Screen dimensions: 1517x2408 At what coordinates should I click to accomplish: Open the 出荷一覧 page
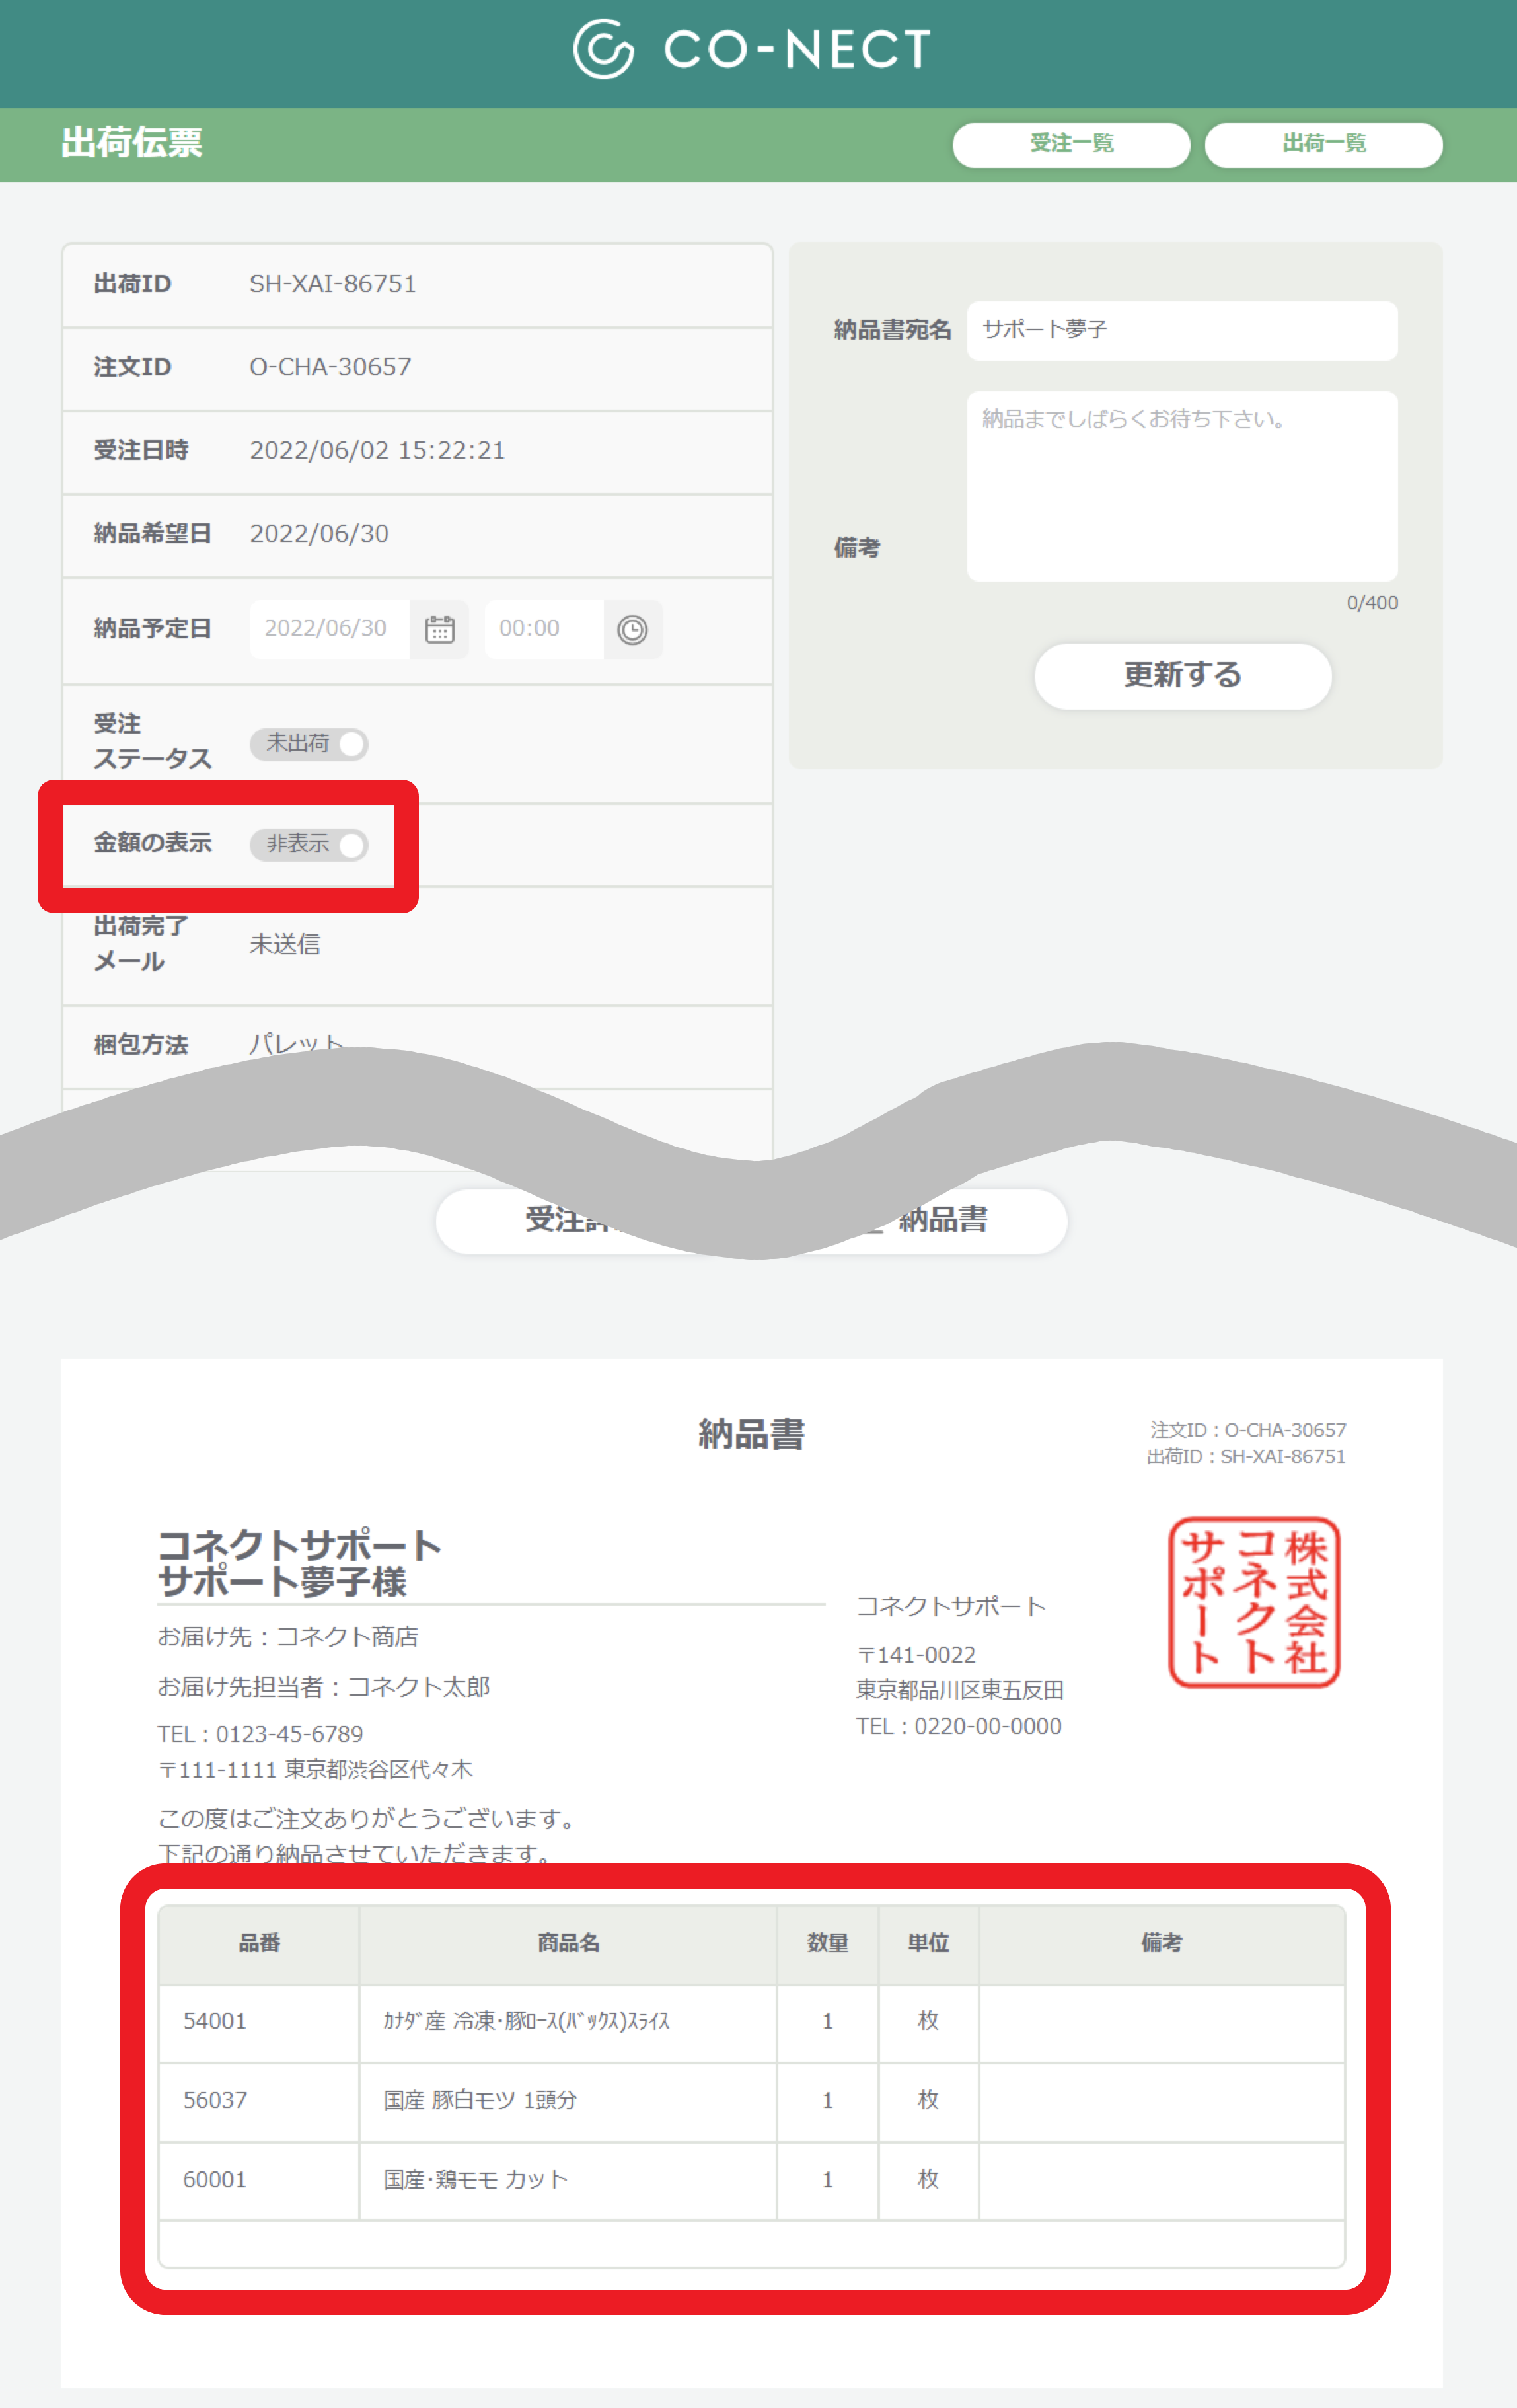point(1323,144)
